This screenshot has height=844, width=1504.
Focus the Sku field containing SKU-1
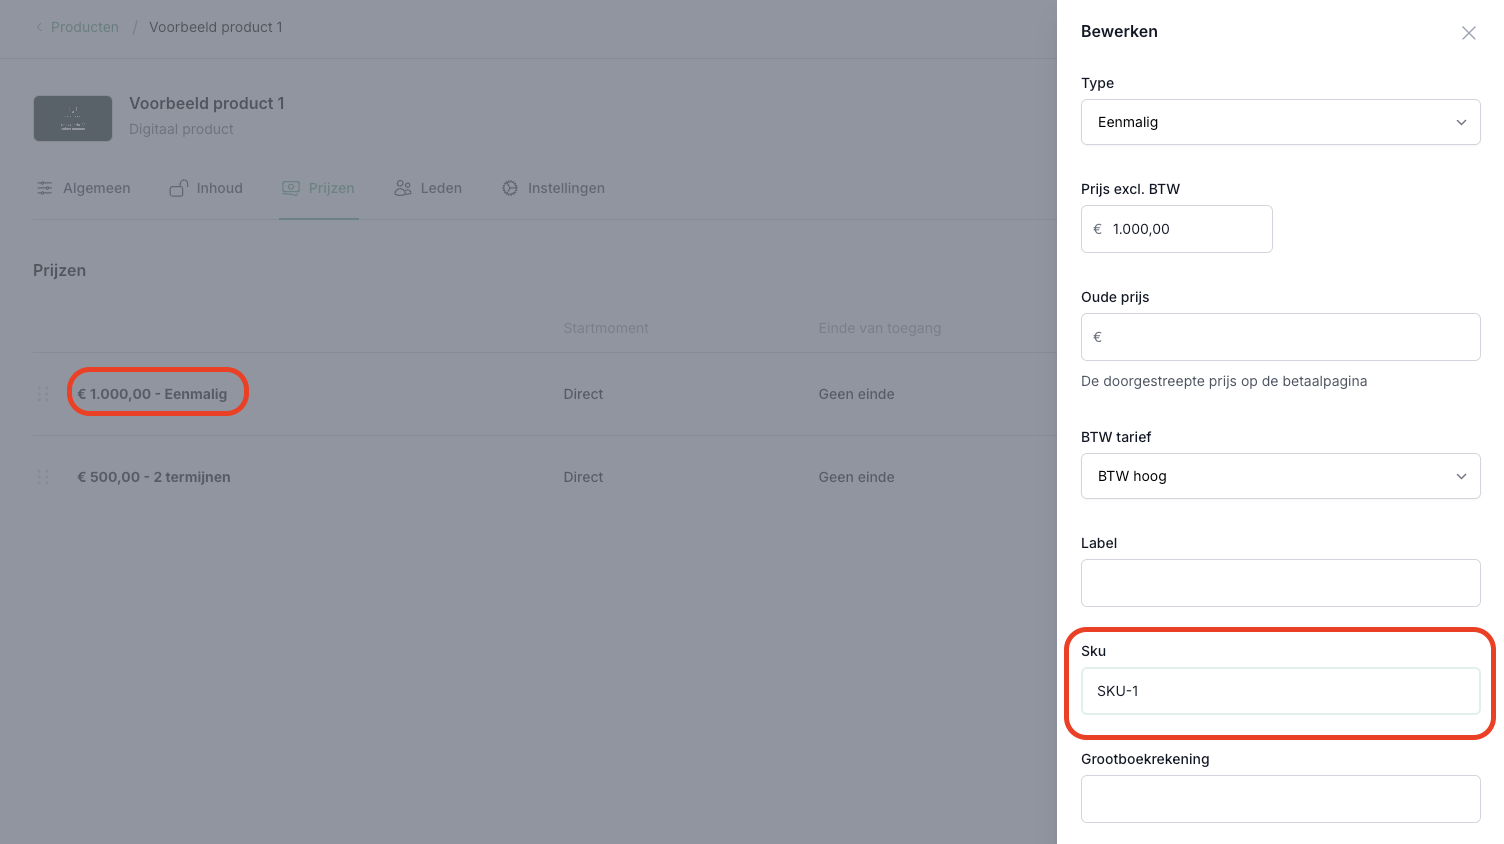[1280, 691]
